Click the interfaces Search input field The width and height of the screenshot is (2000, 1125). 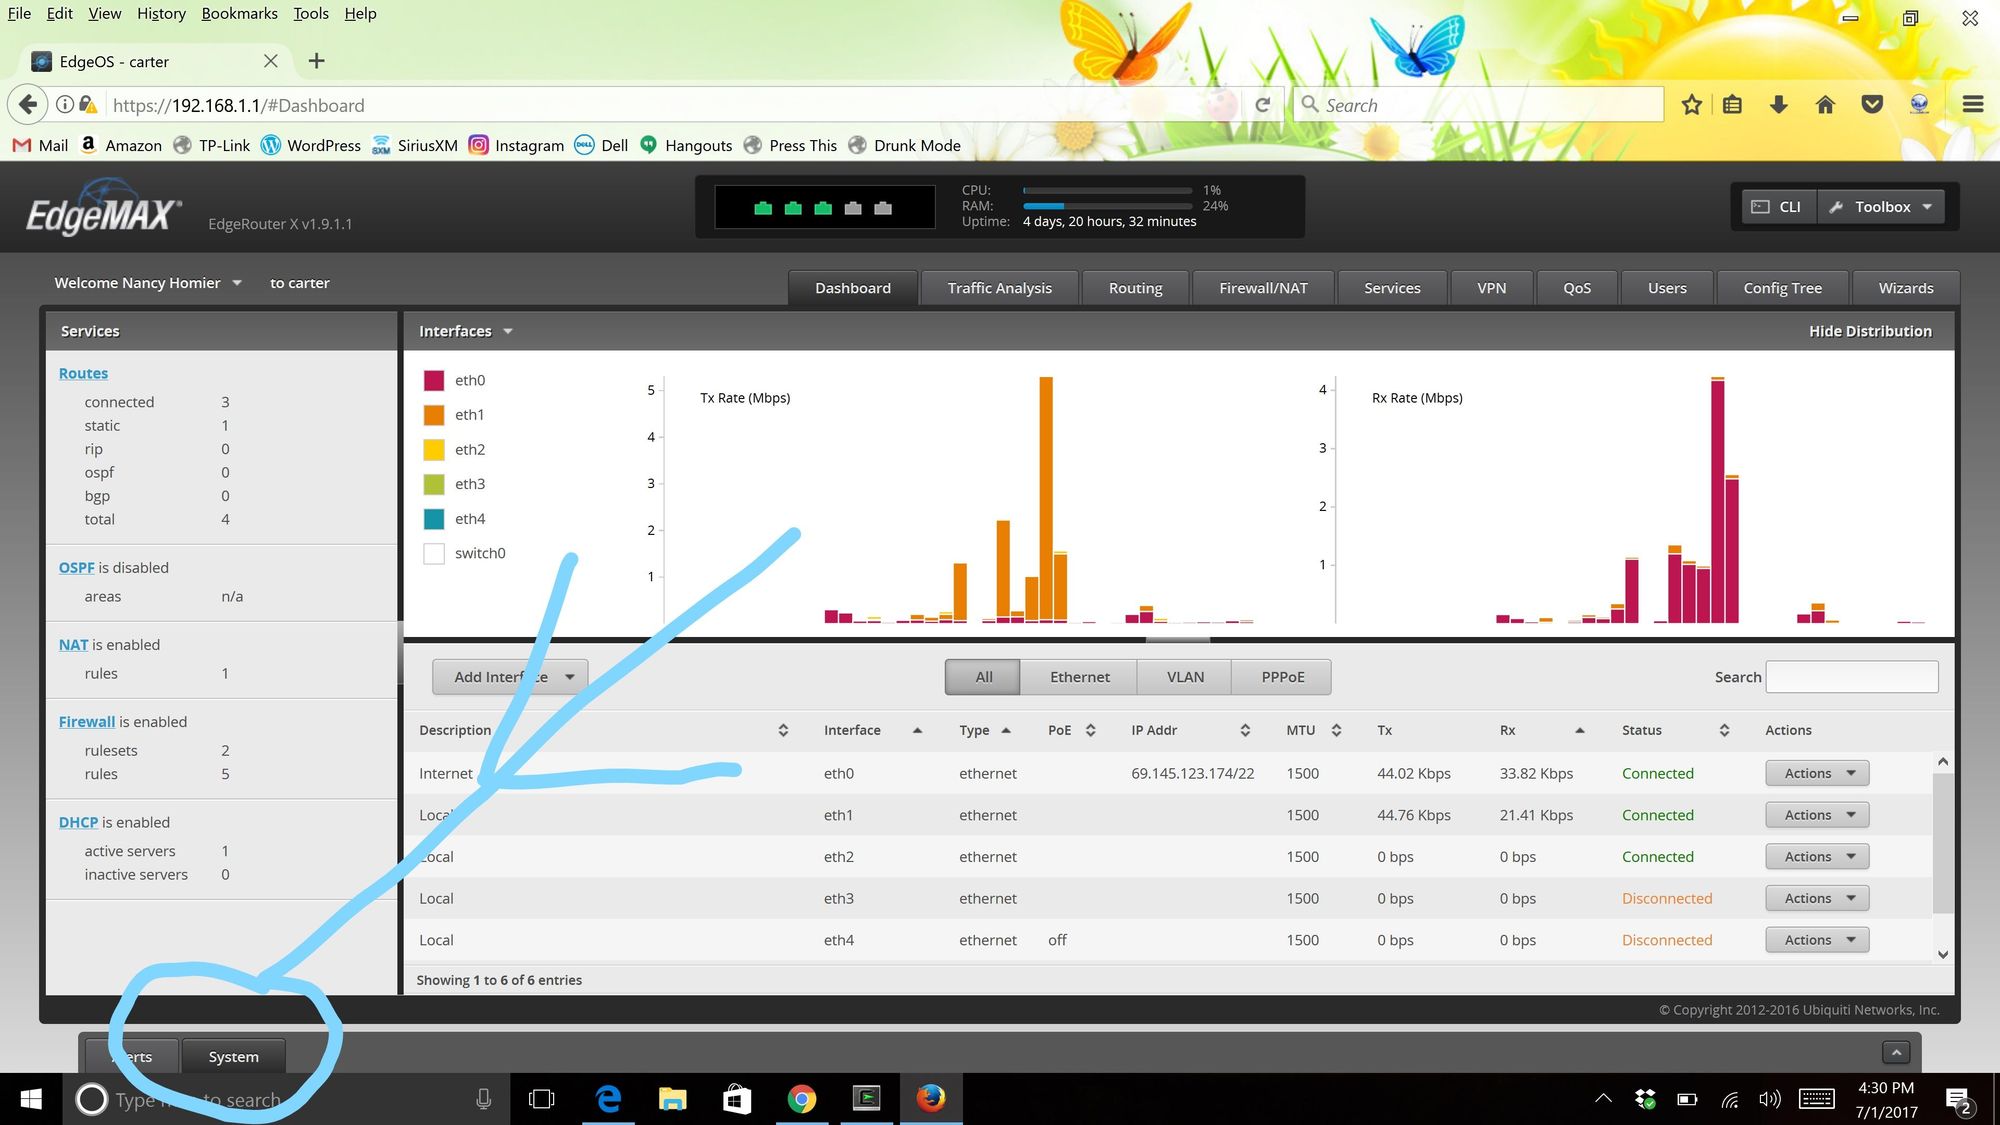[x=1851, y=677]
